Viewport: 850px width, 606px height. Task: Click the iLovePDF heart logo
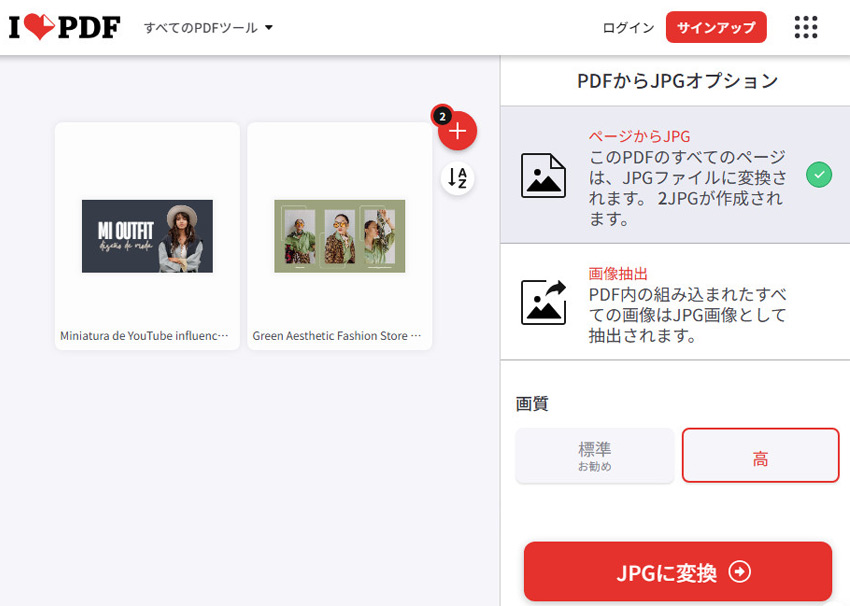point(64,27)
